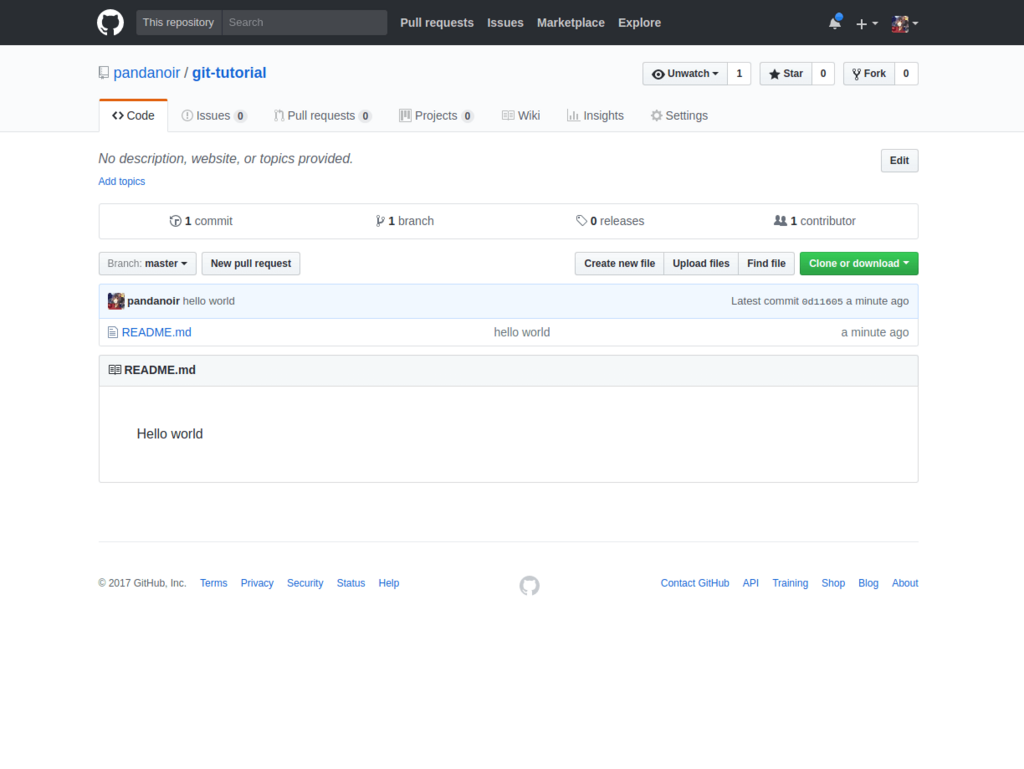Expand the Unwatch dropdown
Screen dimensions: 1024x769
(685, 74)
